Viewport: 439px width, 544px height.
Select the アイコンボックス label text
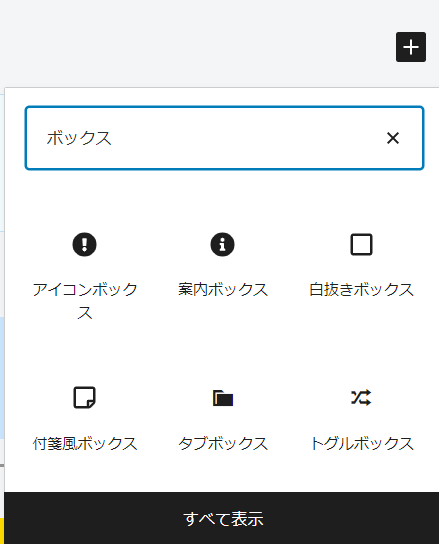(85, 301)
